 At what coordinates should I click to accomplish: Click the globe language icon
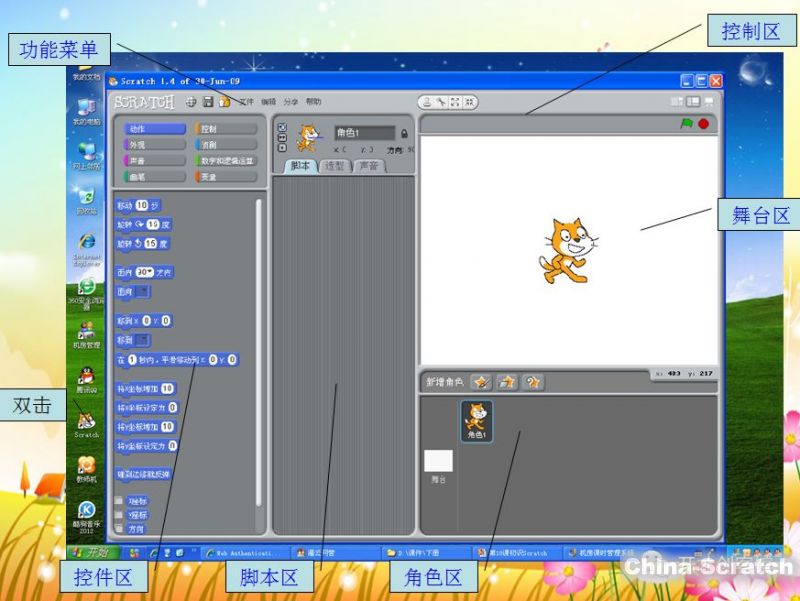(192, 102)
